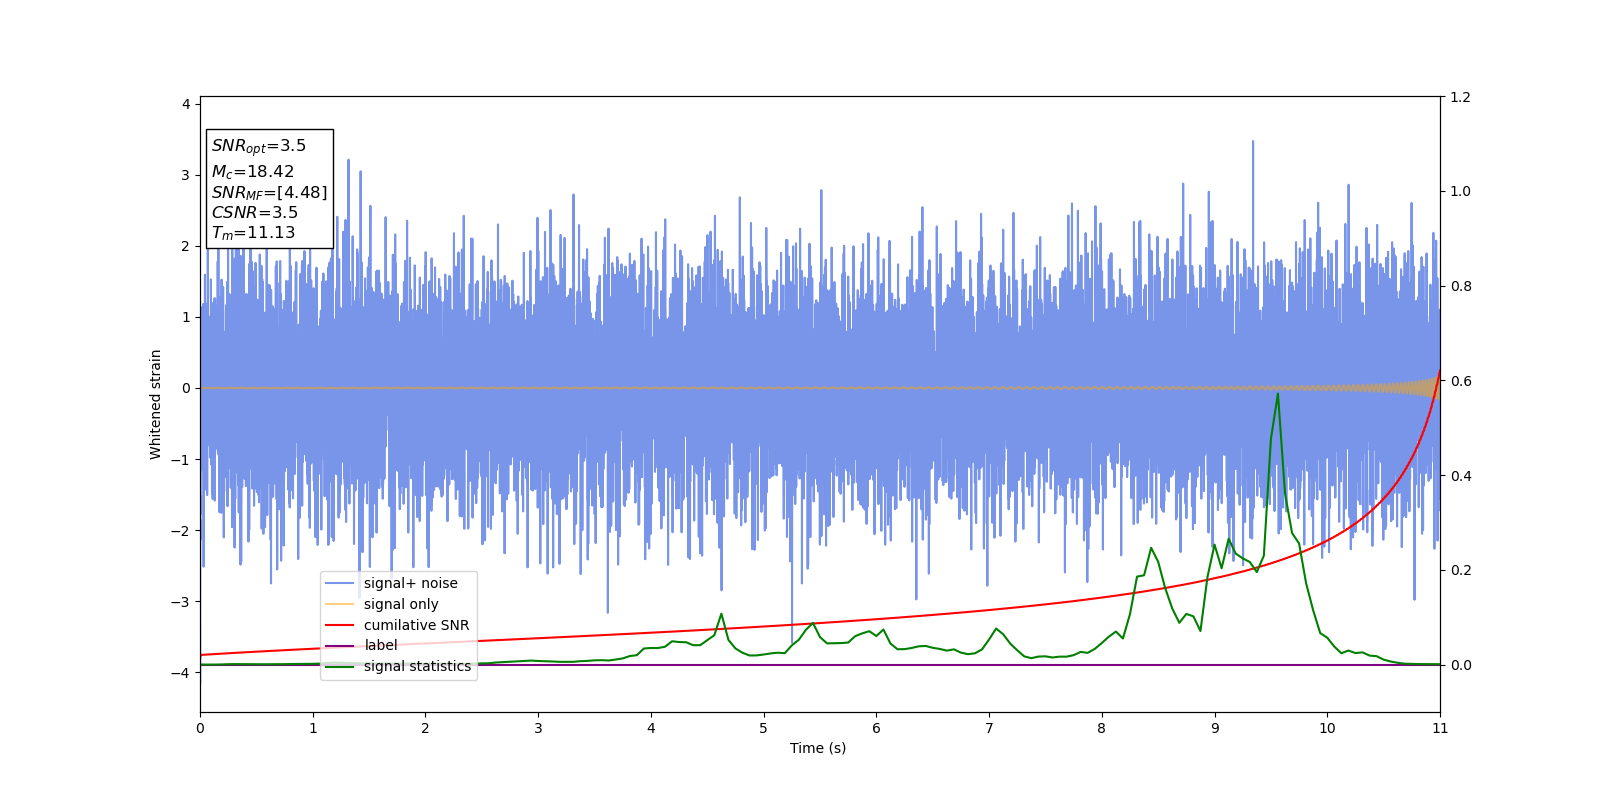Click the right axis tick label 0.6
This screenshot has height=800, width=1600.
1461,381
